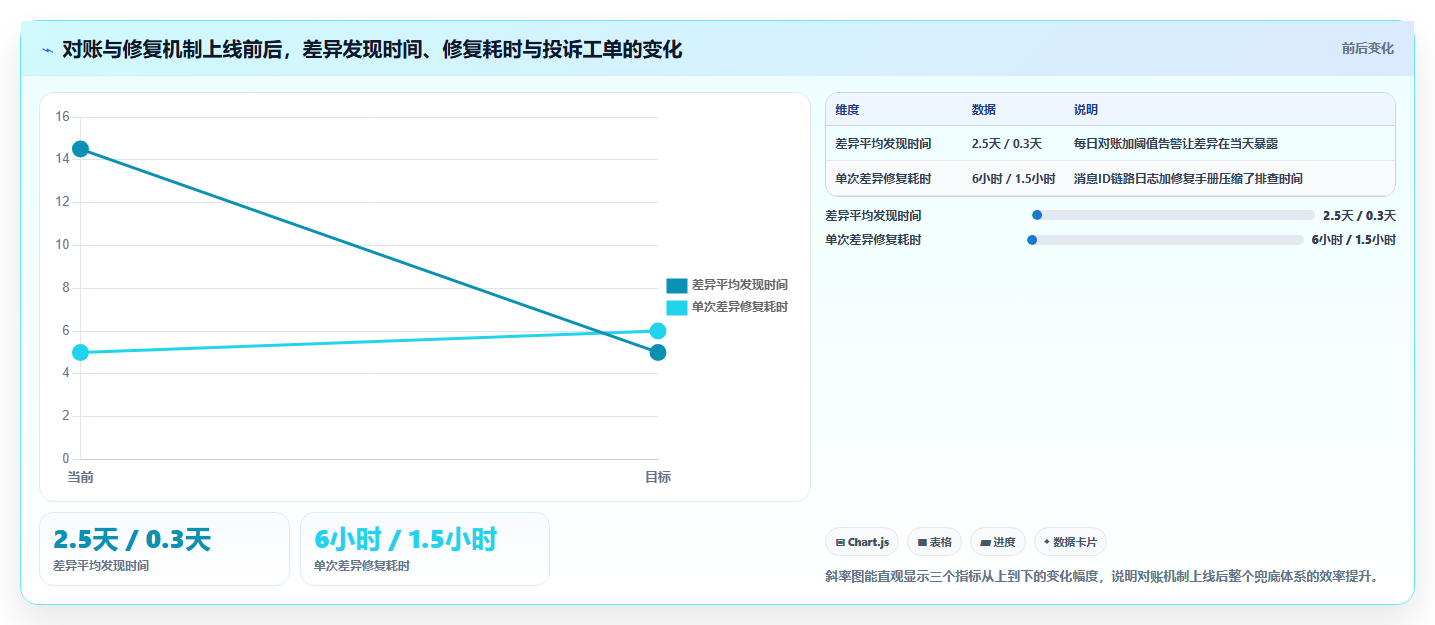This screenshot has height=625, width=1435.
Task: Click the 数据卡片 chip star icon
Action: coord(1047,542)
